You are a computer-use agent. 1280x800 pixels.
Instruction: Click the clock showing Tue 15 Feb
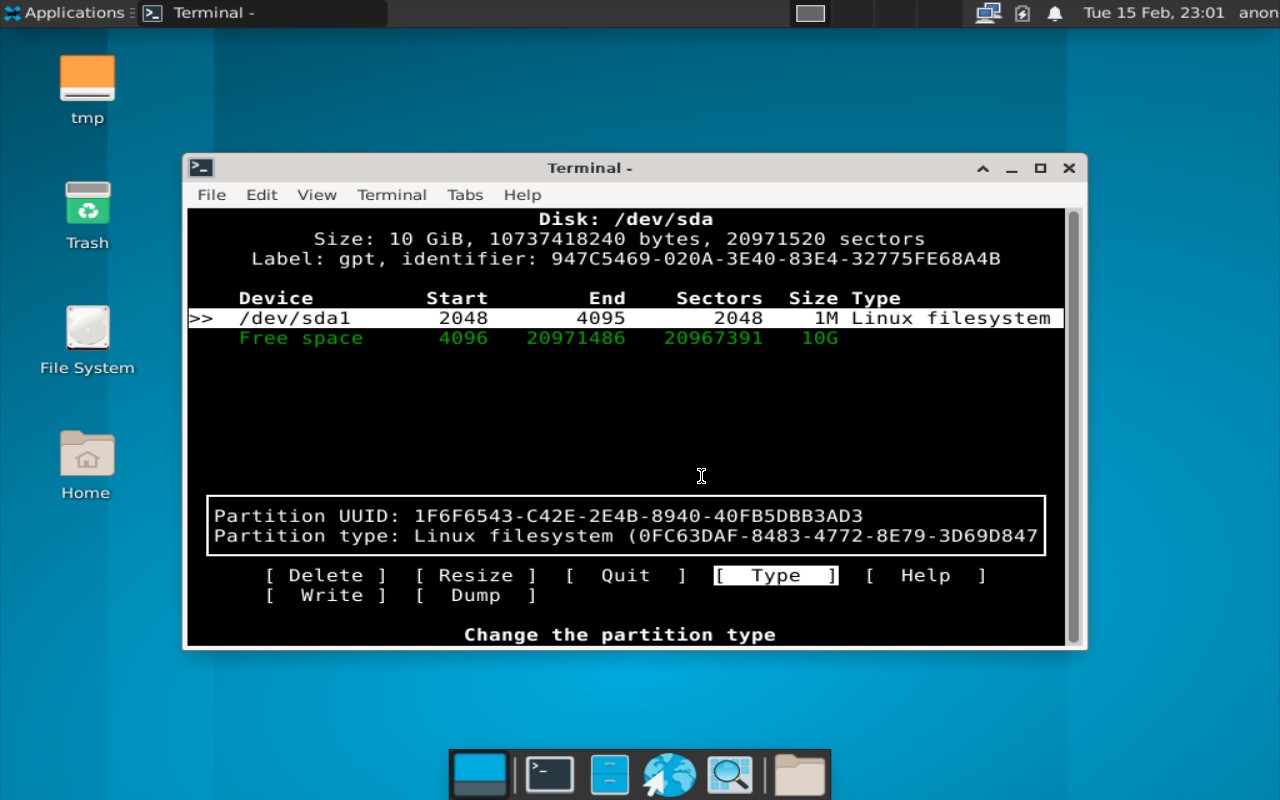(1154, 13)
